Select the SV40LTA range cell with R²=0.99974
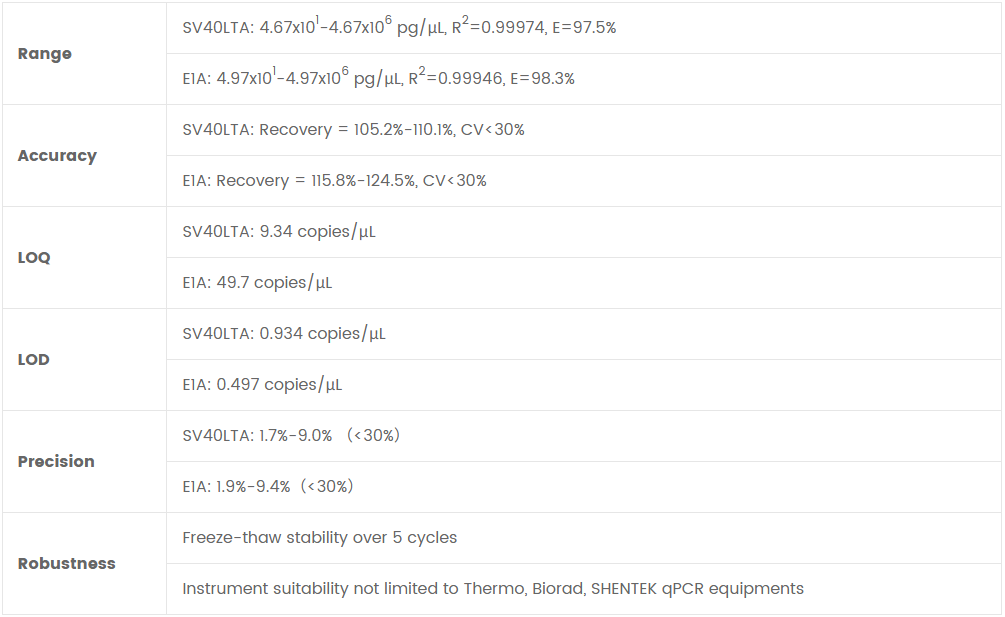The width and height of the screenshot is (1005, 617). tap(399, 28)
